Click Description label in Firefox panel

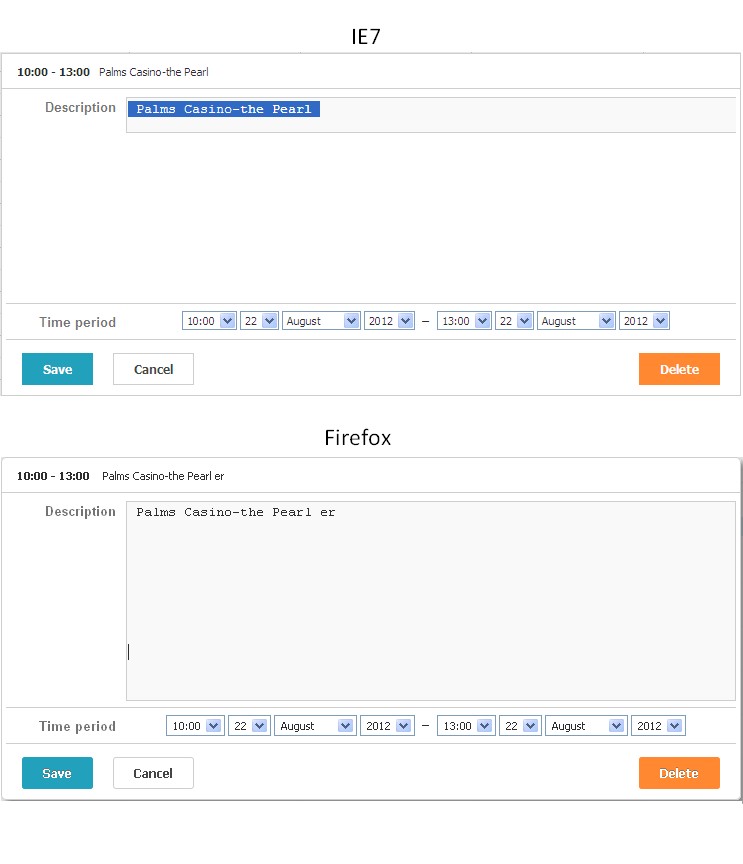[x=80, y=511]
